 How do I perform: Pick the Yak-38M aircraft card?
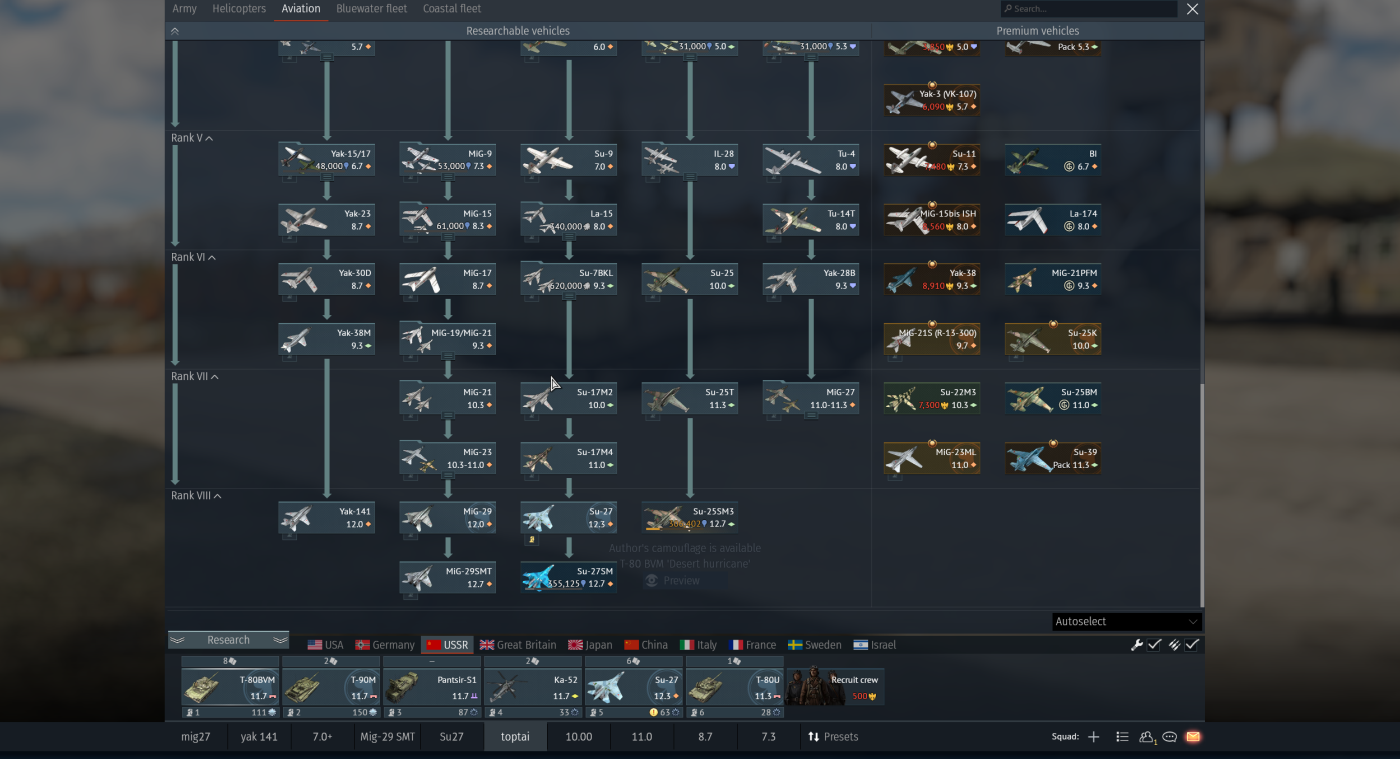click(327, 339)
